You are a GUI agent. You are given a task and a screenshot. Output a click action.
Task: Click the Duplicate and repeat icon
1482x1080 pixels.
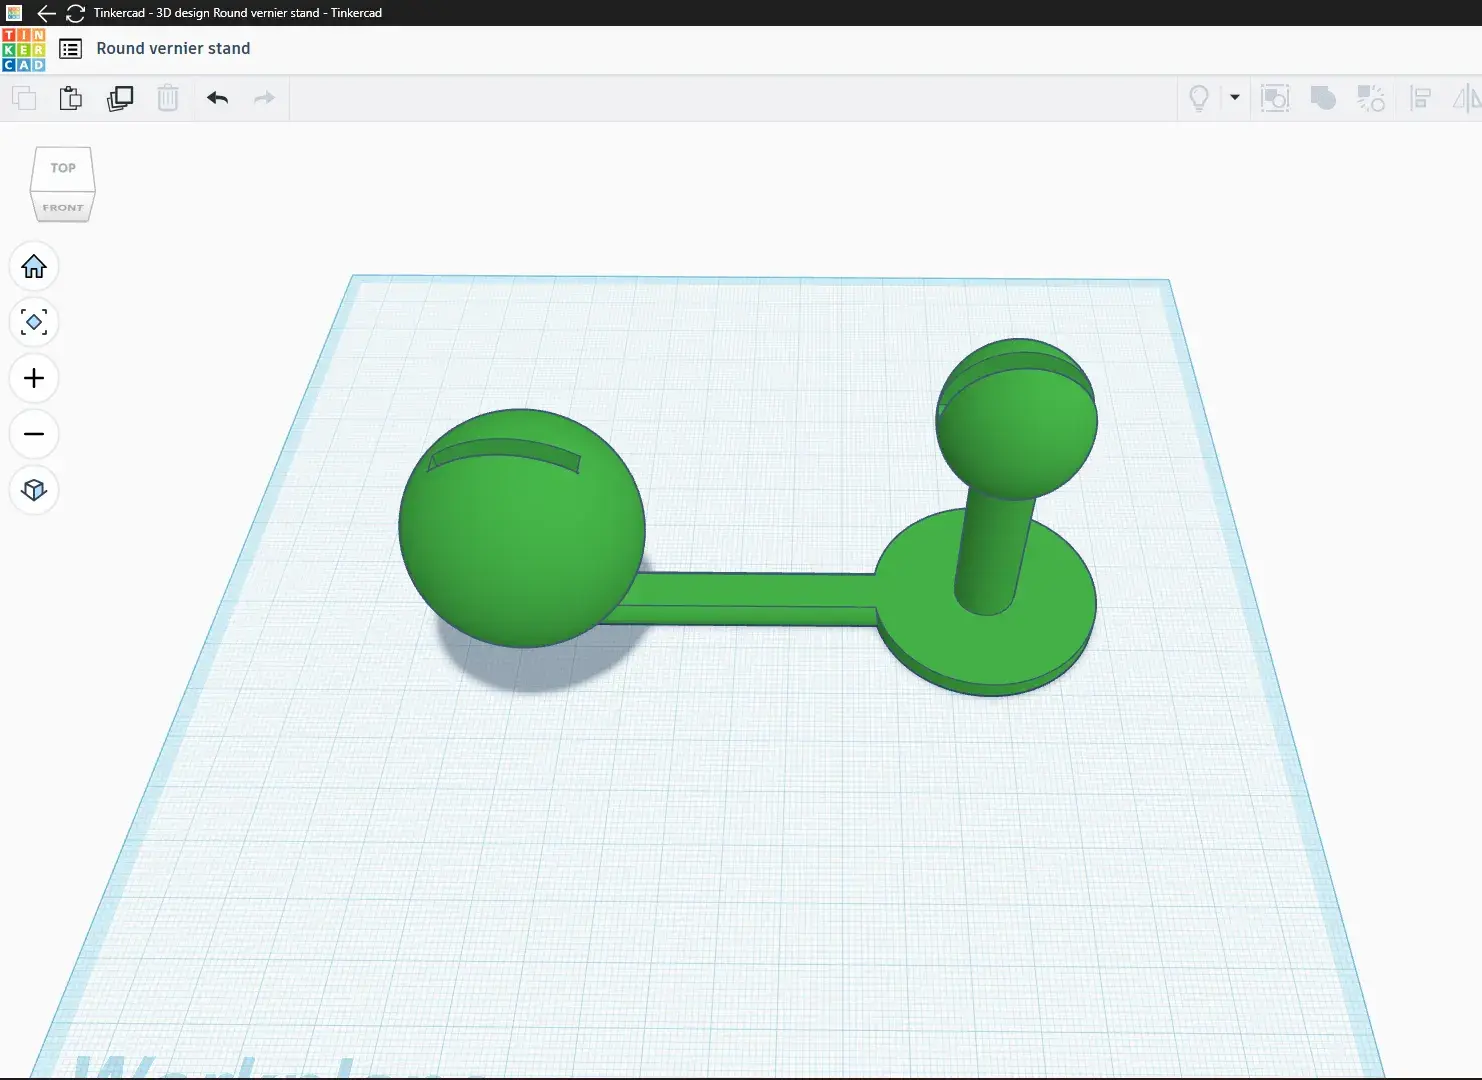click(x=120, y=98)
